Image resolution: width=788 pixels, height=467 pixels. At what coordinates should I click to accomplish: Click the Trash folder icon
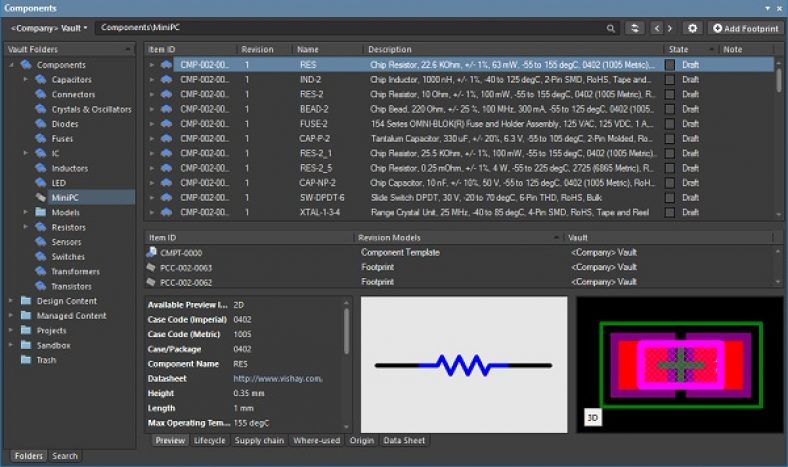(x=25, y=360)
